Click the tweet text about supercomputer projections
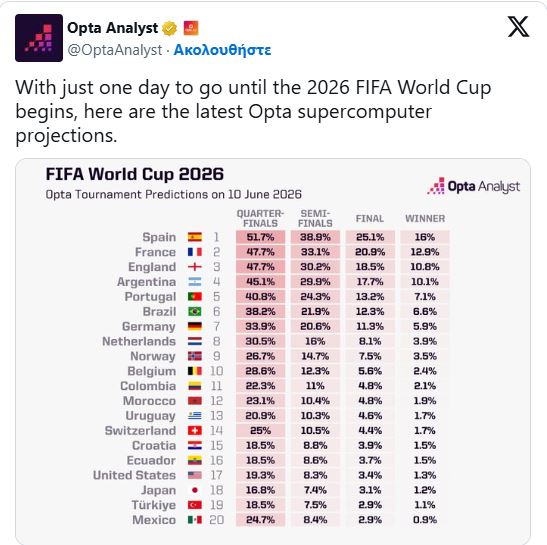Screen dimensions: 547x545 [253, 111]
